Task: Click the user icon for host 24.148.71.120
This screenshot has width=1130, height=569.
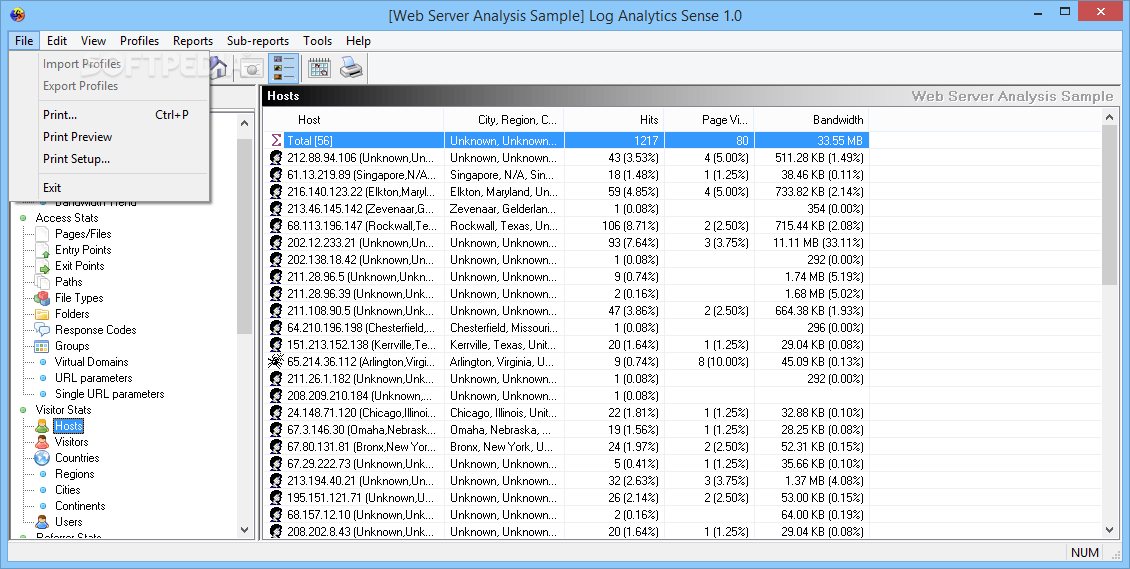Action: point(275,413)
